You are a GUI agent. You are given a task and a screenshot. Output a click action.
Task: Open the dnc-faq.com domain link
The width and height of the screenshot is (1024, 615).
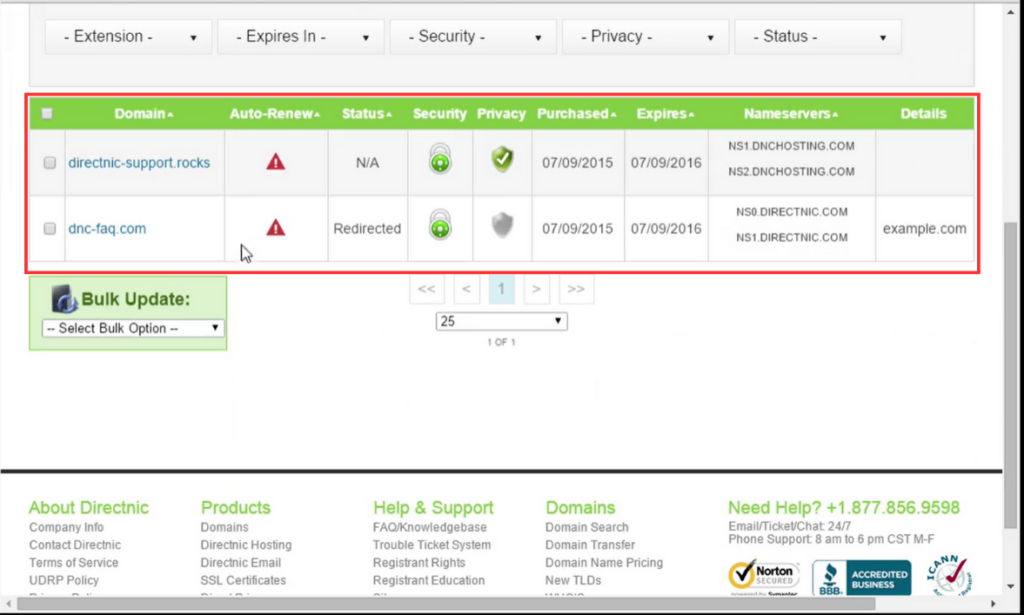[x=107, y=229]
